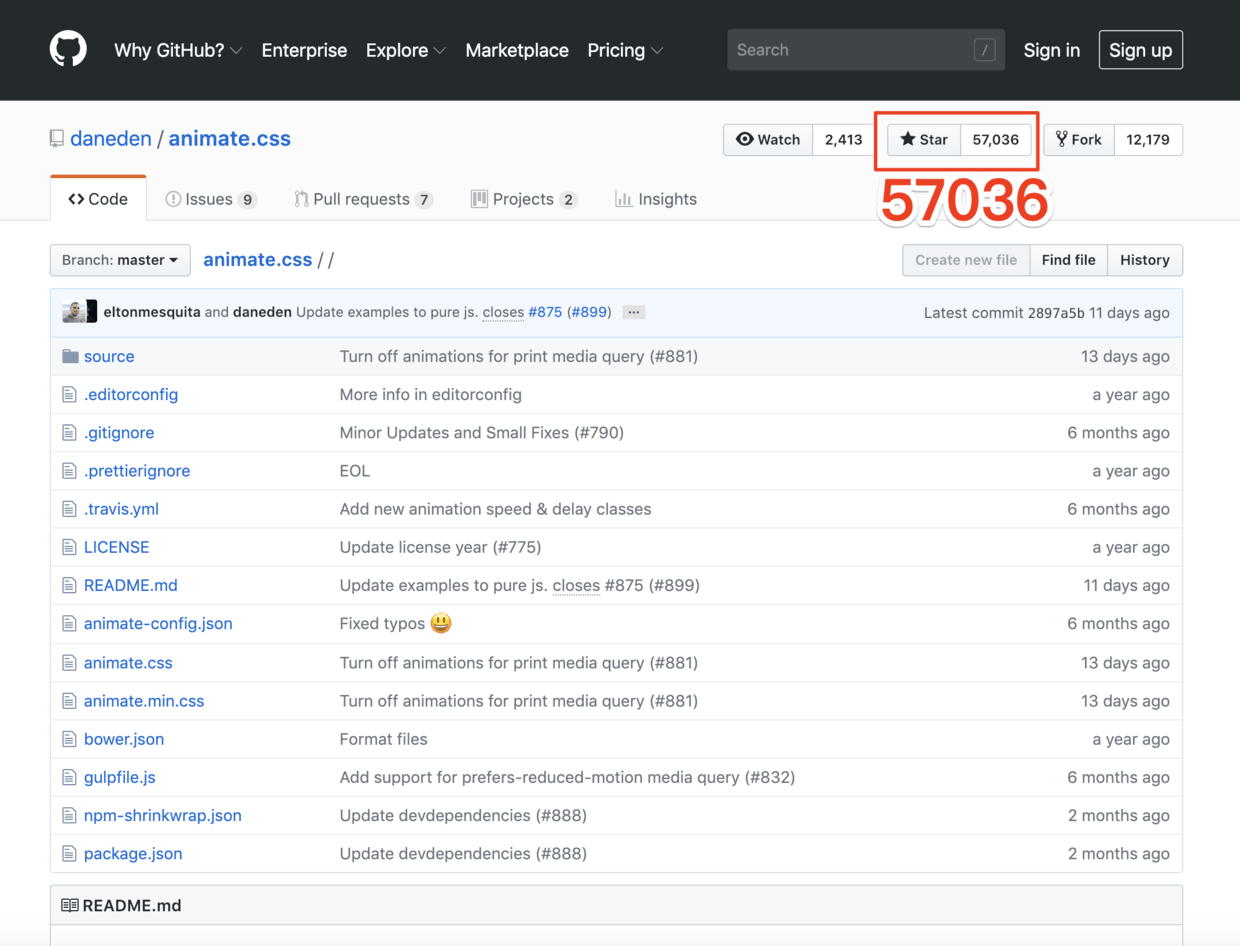Click the Sign up button

(1141, 50)
